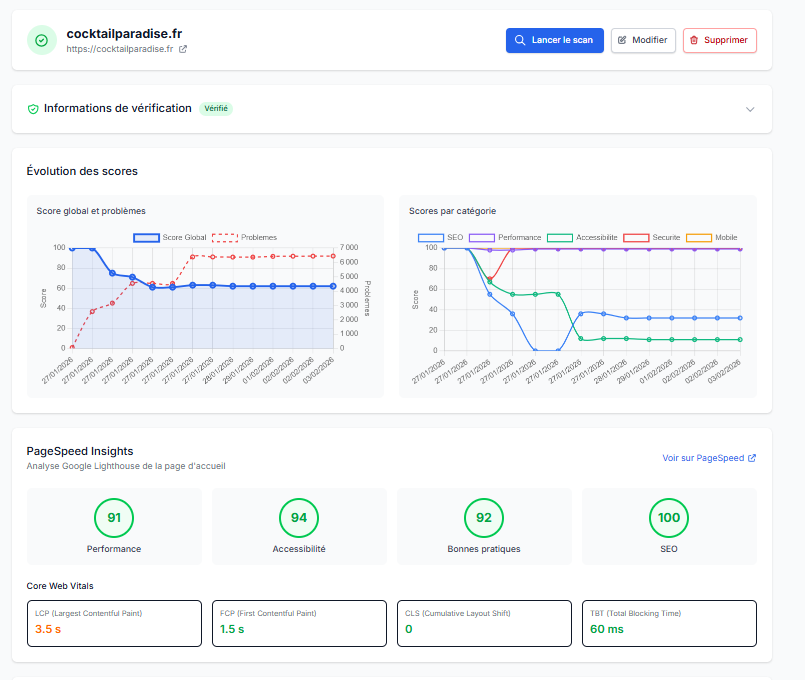Image resolution: width=805 pixels, height=680 pixels.
Task: Click the Performance score gauge showing 91
Action: tap(114, 518)
